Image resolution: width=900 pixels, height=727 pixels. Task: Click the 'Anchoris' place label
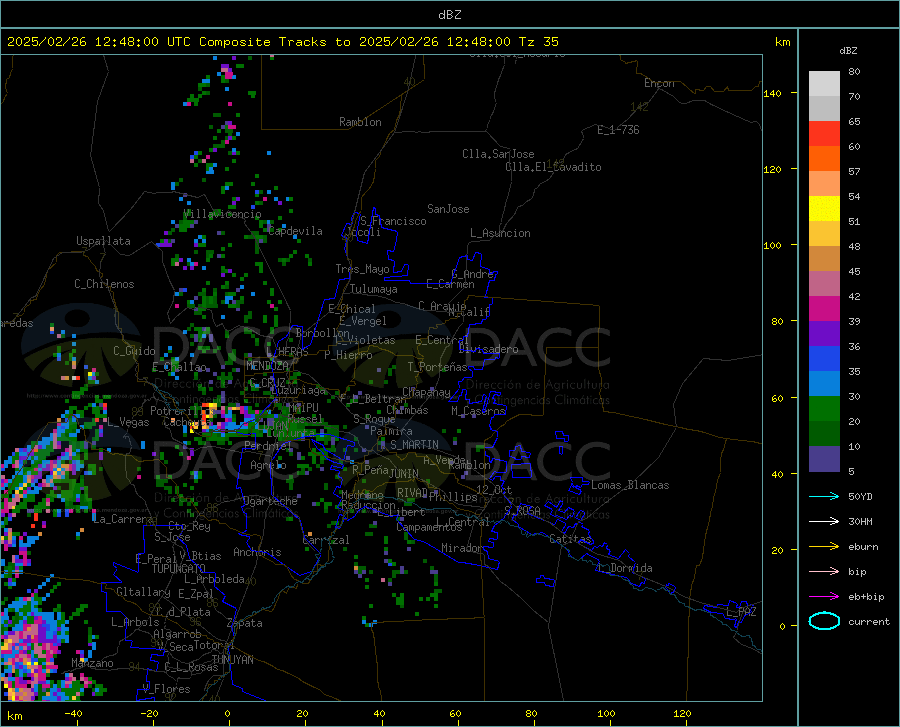[257, 553]
